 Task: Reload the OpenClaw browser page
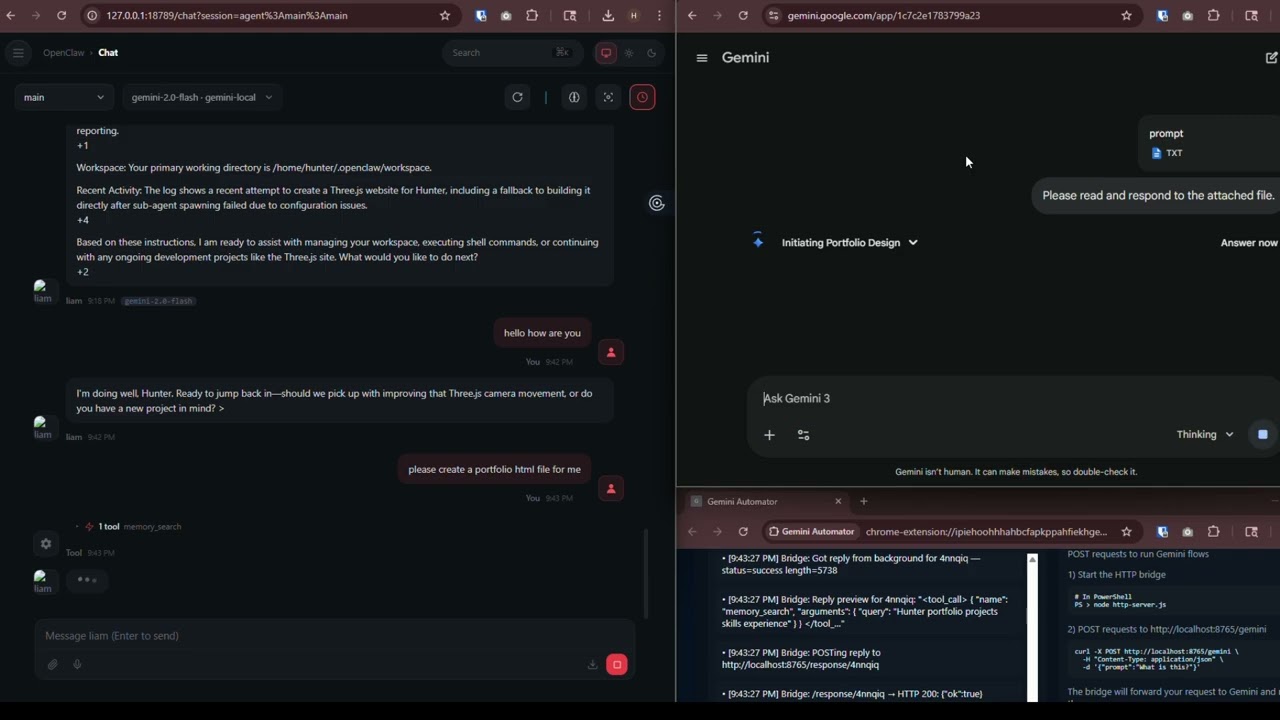[x=61, y=15]
